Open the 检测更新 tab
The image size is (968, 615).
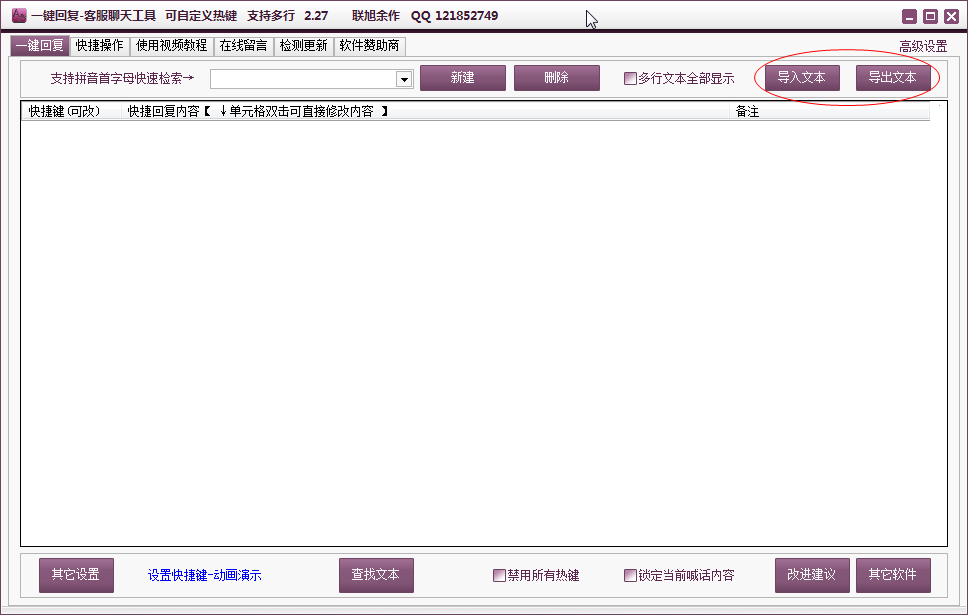[x=303, y=46]
